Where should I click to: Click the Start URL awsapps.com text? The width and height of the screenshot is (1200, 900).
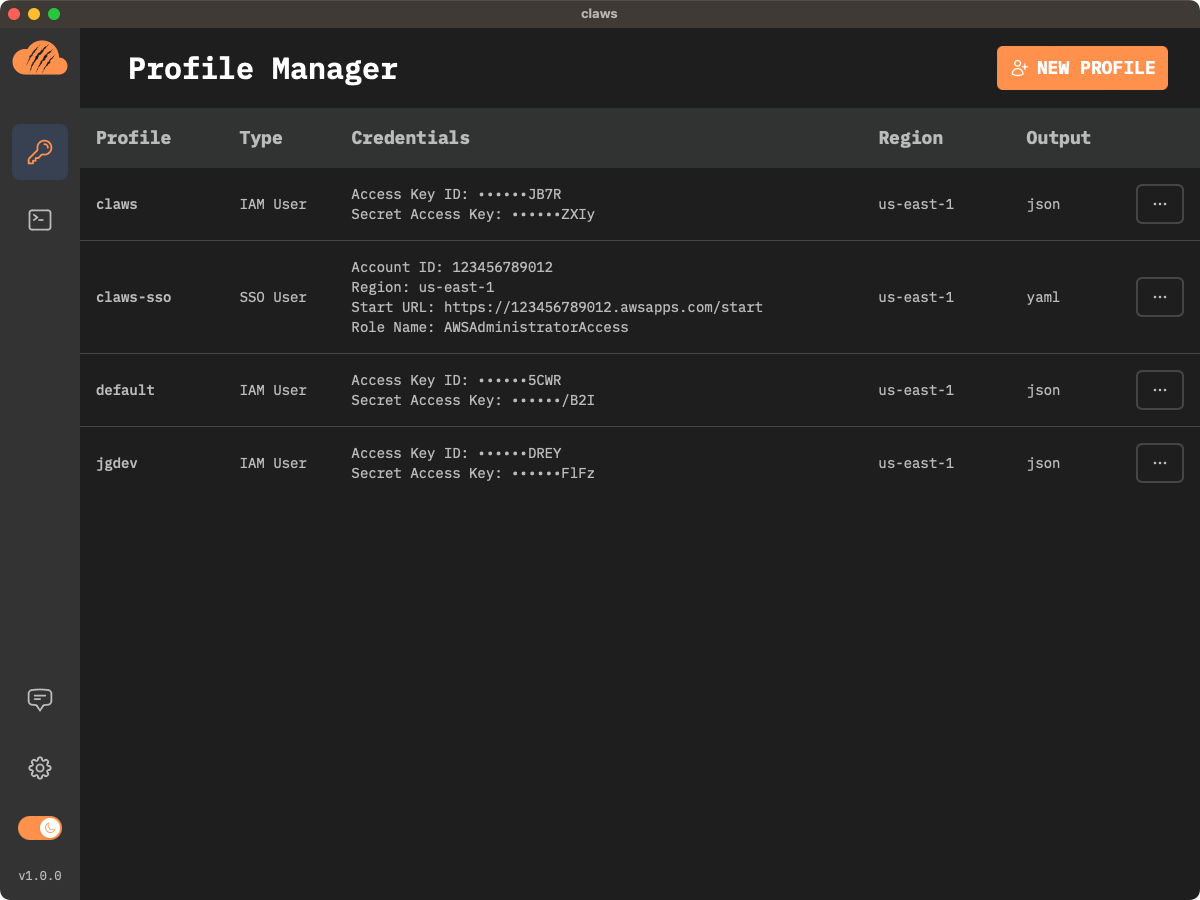tap(557, 307)
